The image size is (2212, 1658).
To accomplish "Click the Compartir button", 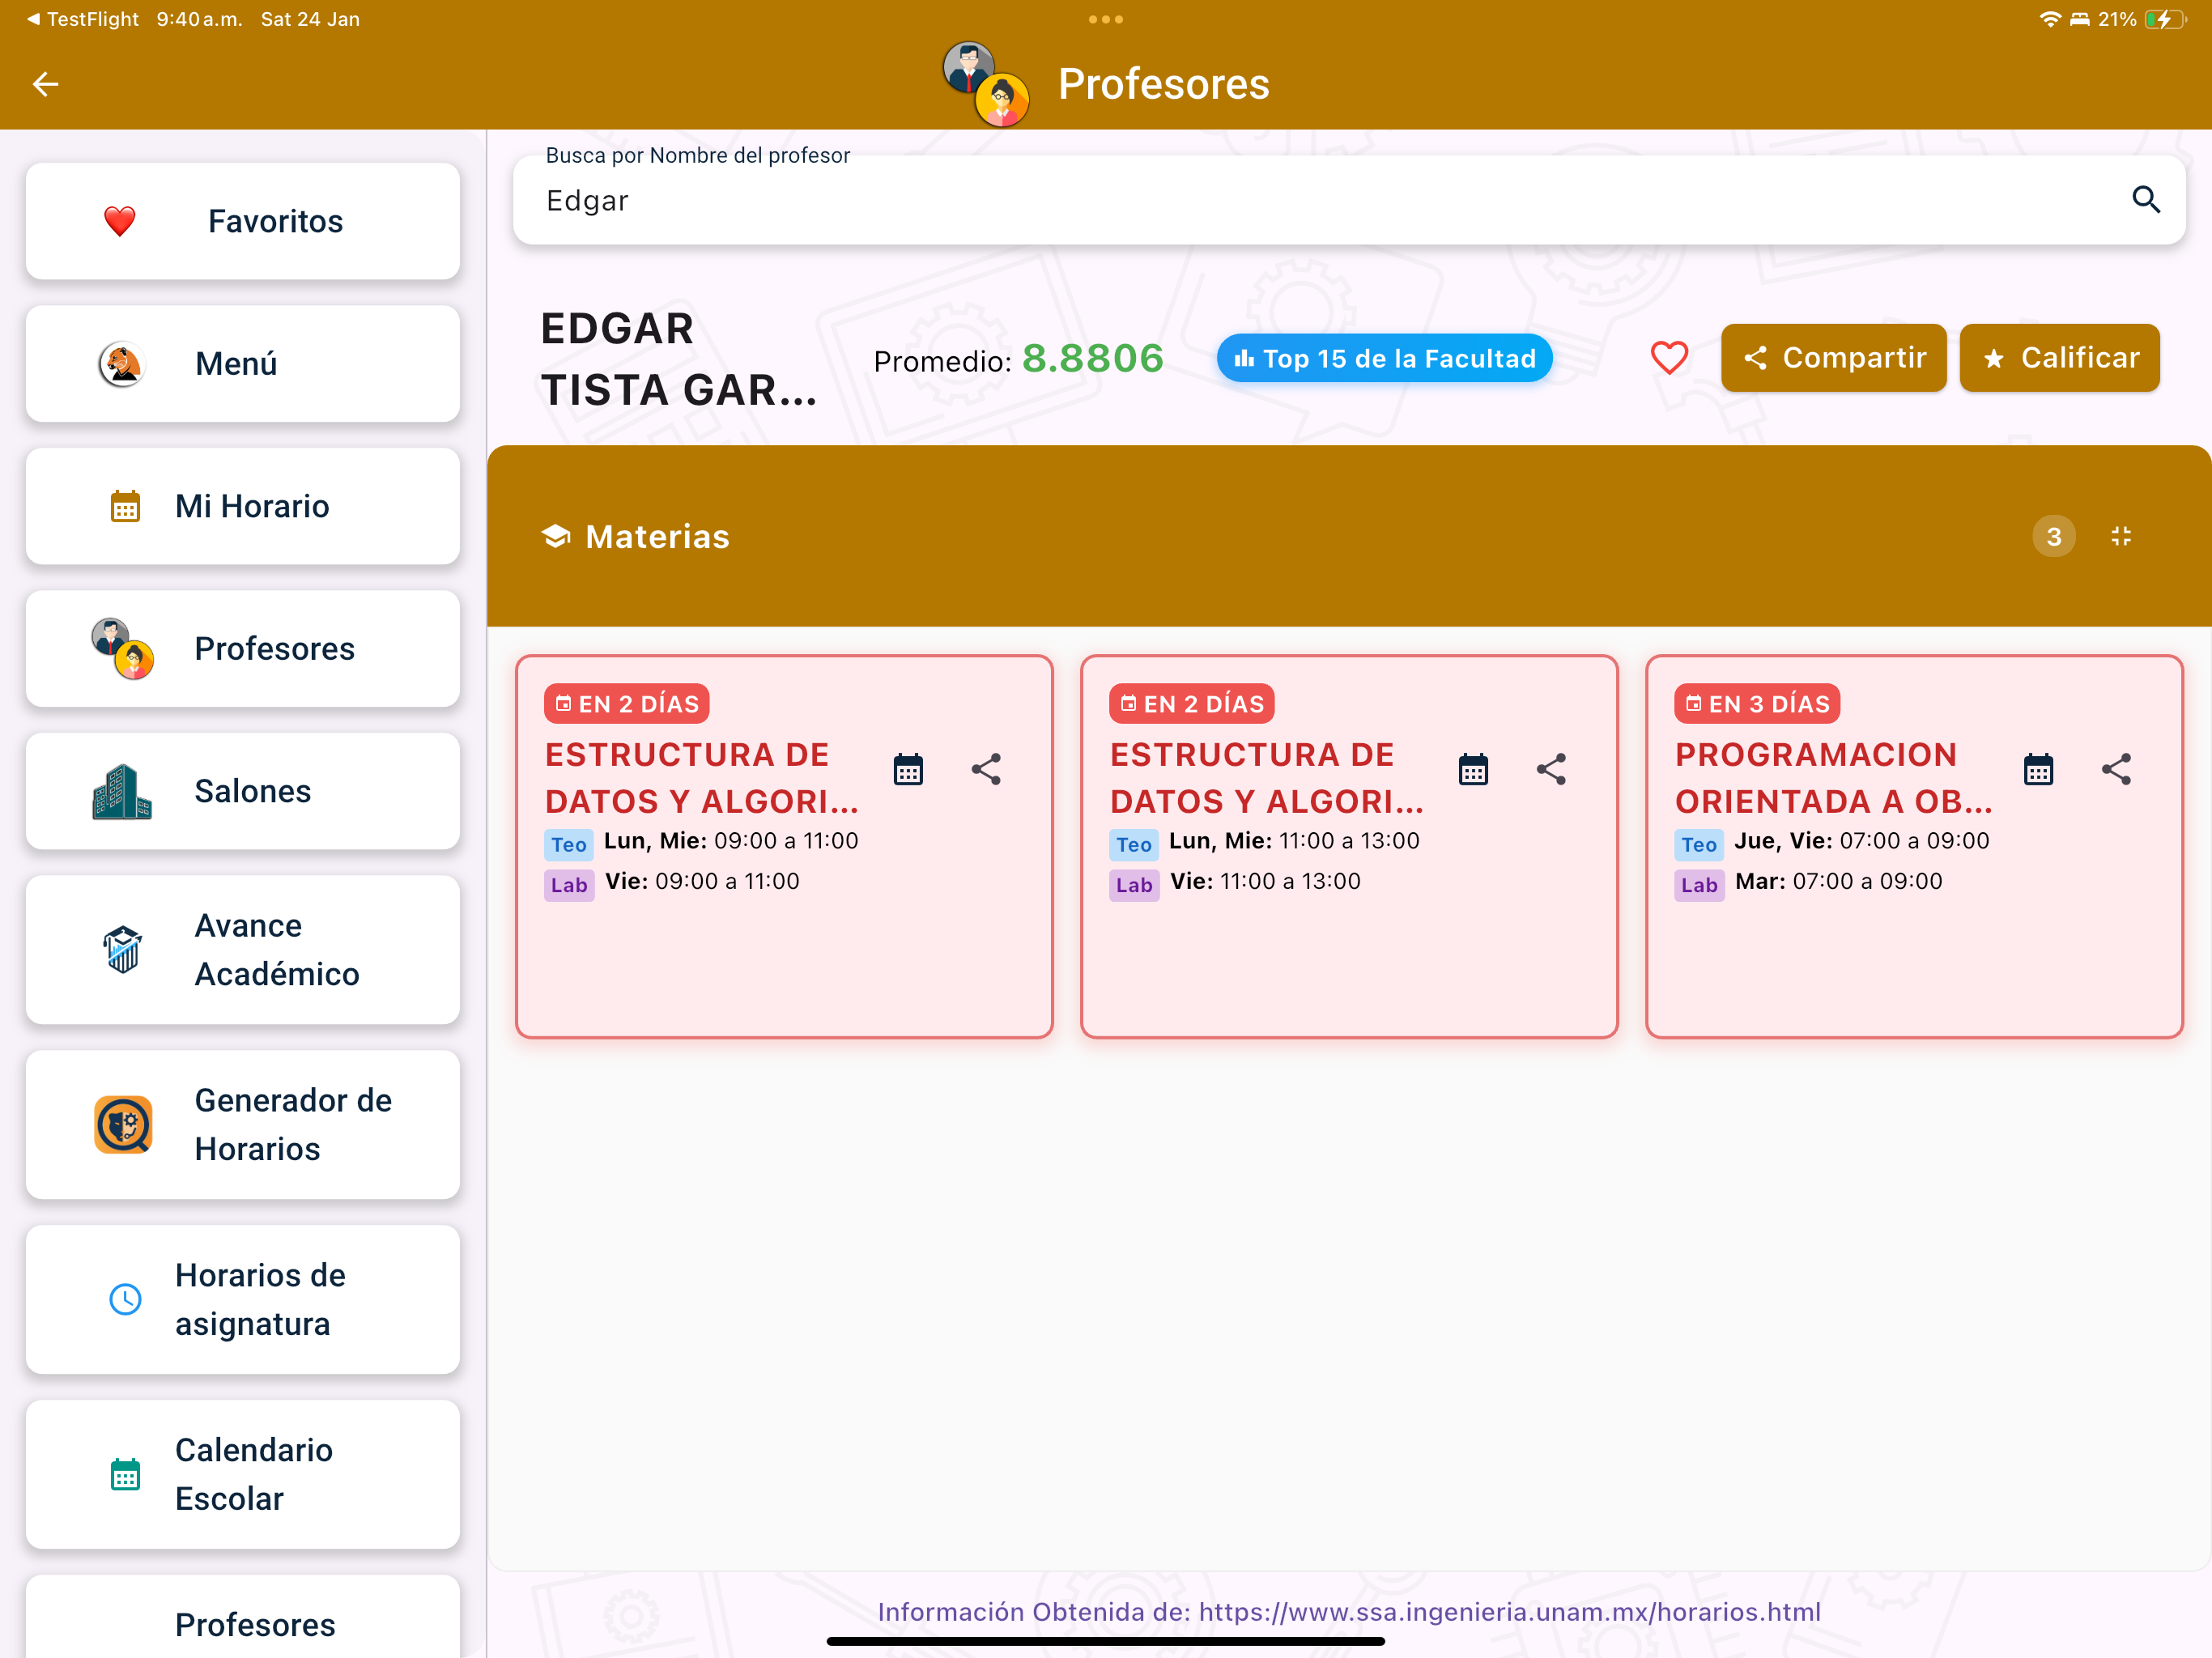I will click(x=1833, y=358).
